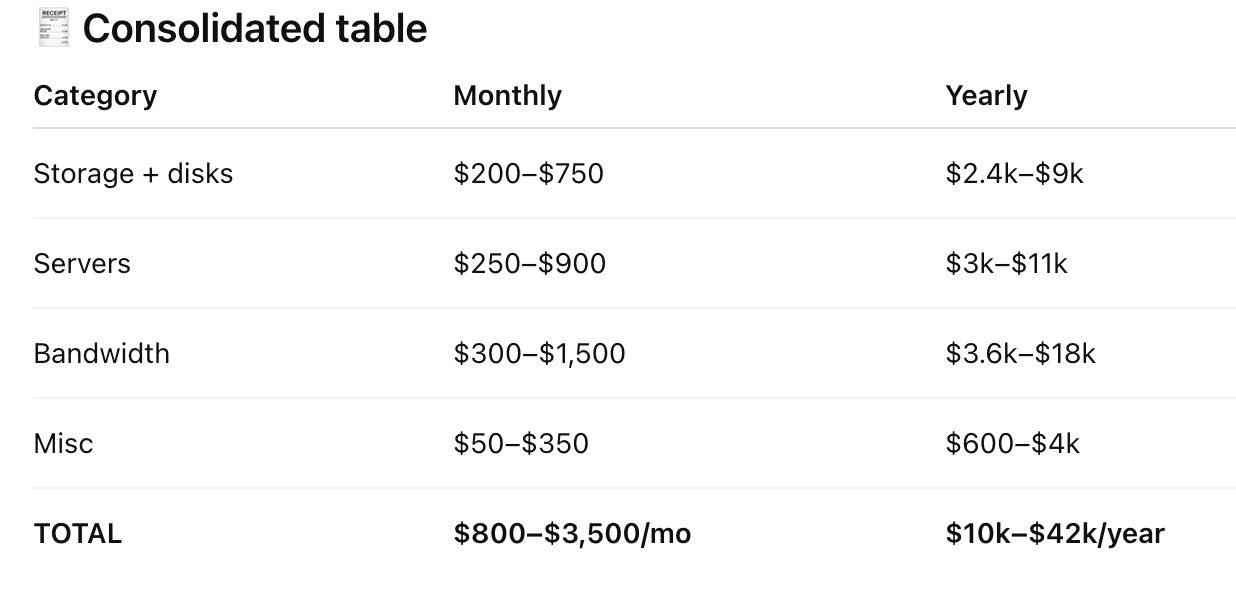Click the receipt icon beside the heading
Viewport: 1236px width, 594px height.
click(x=53, y=28)
